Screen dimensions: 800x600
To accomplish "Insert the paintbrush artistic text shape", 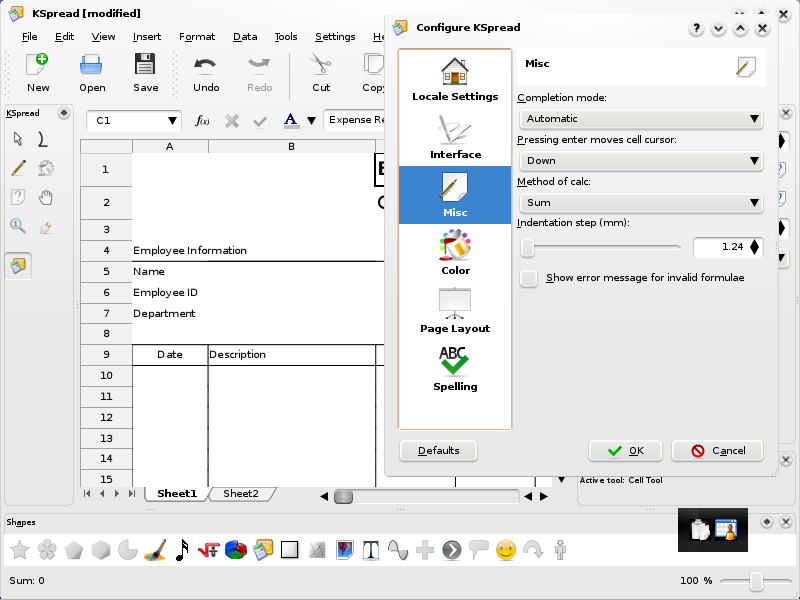I will pyautogui.click(x=155, y=550).
